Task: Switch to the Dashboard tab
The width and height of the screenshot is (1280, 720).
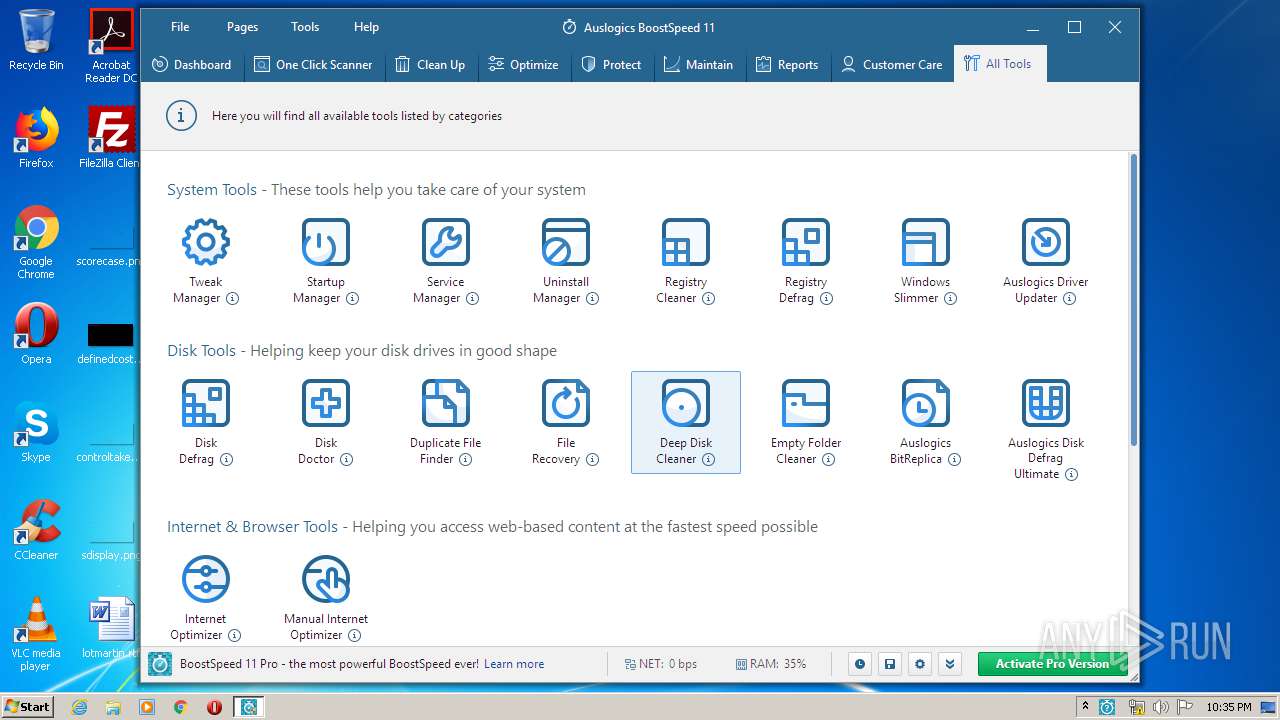Action: coord(191,64)
